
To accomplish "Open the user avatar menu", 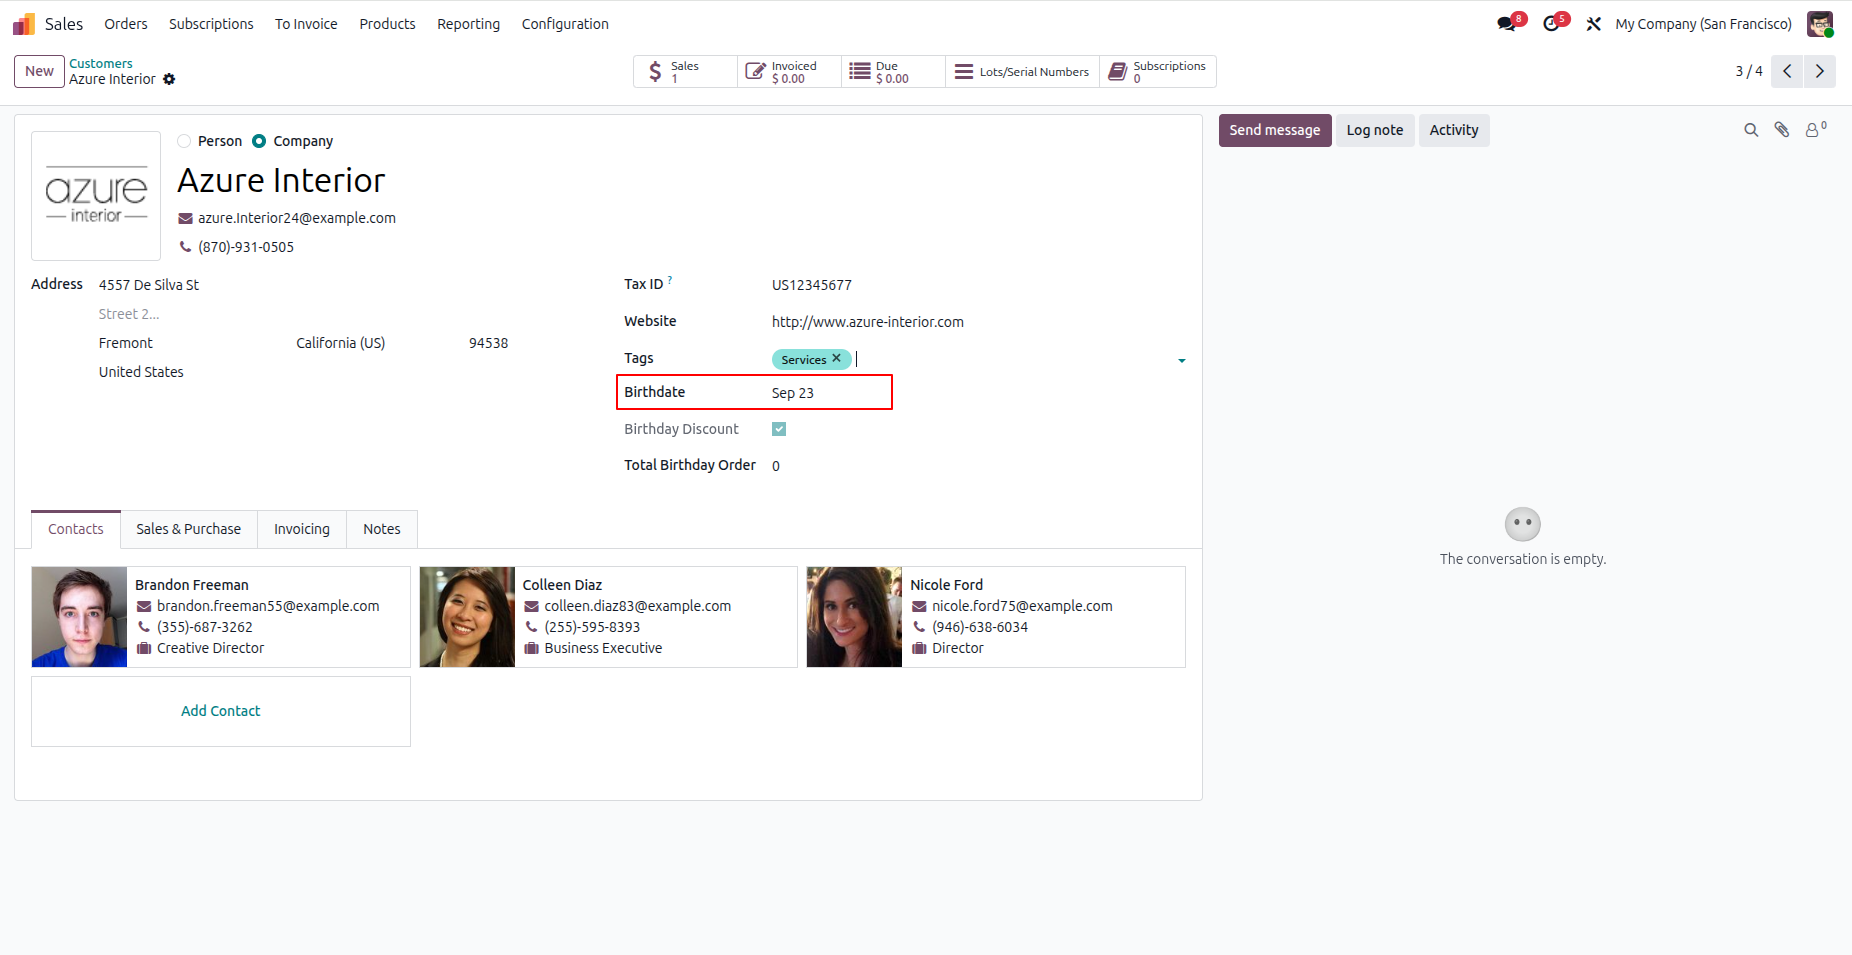I will coord(1820,24).
